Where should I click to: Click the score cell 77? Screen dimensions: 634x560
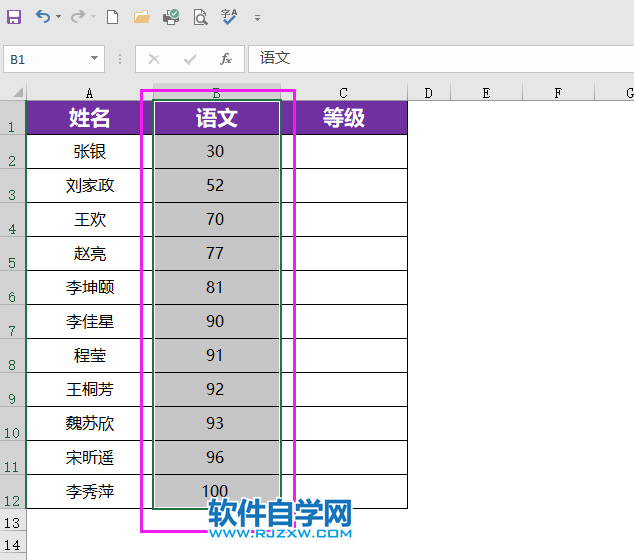click(217, 254)
